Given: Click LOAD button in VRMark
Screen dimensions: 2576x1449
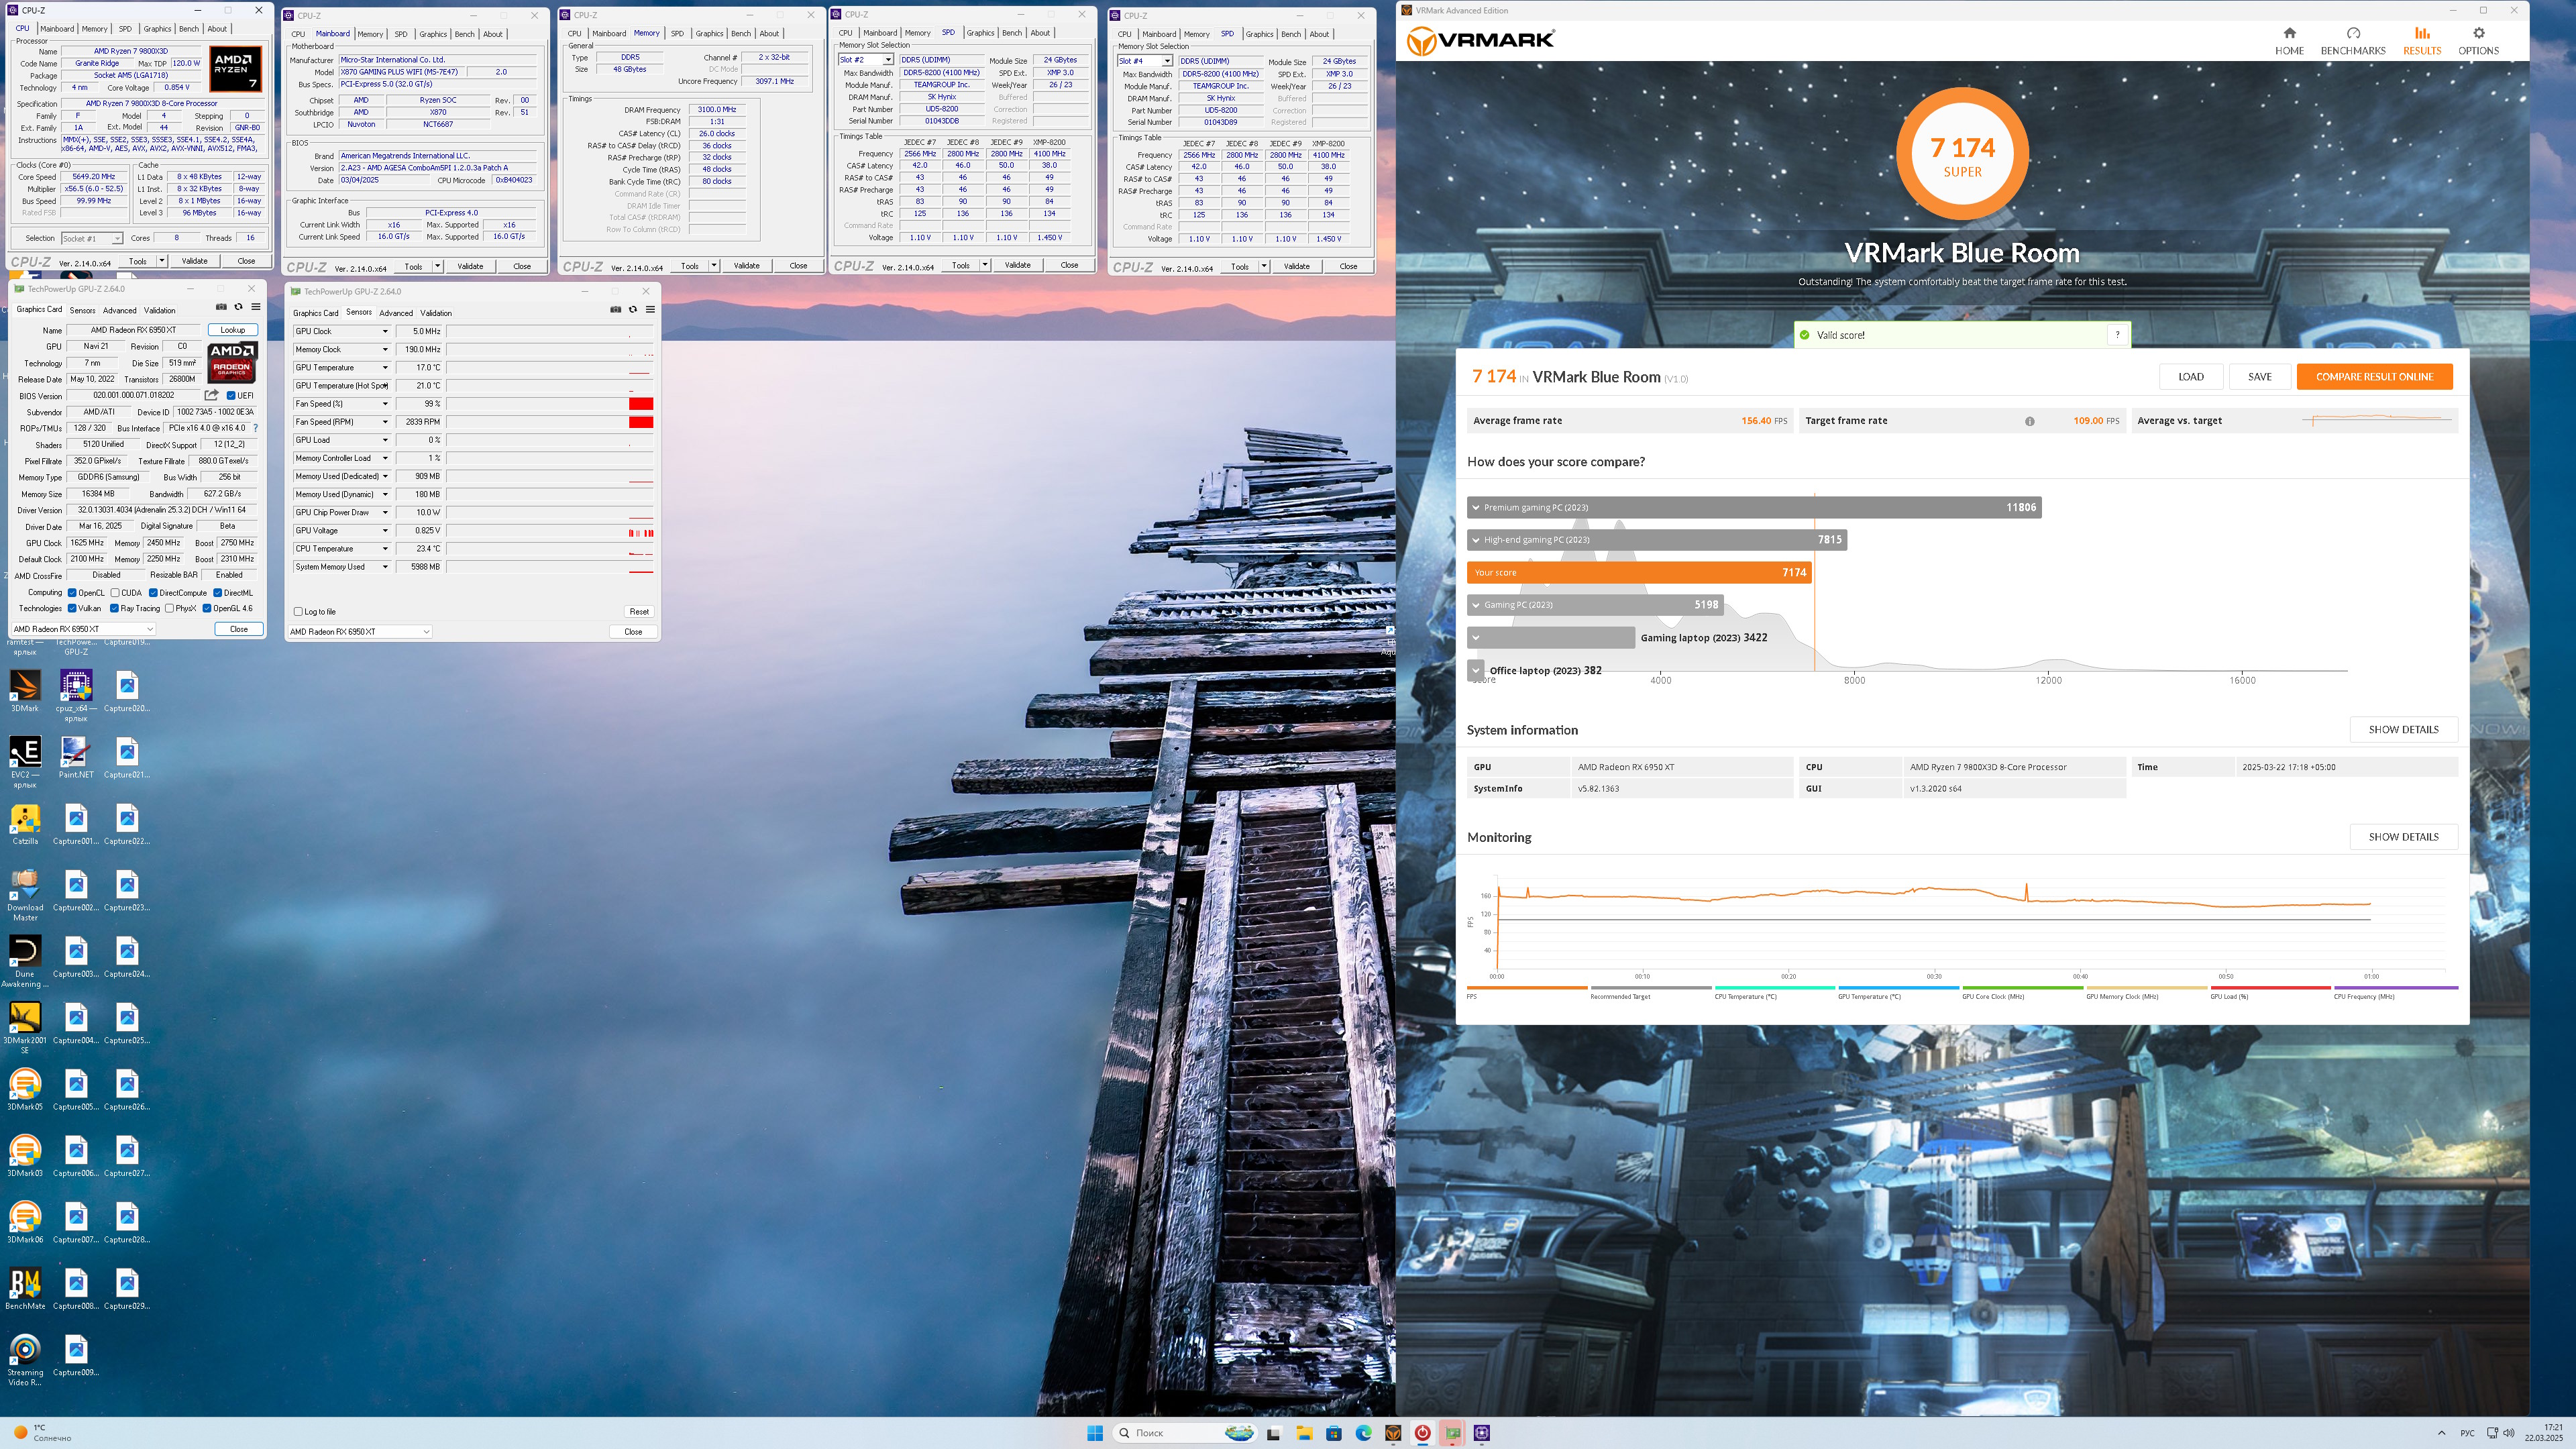Looking at the screenshot, I should 2191,377.
